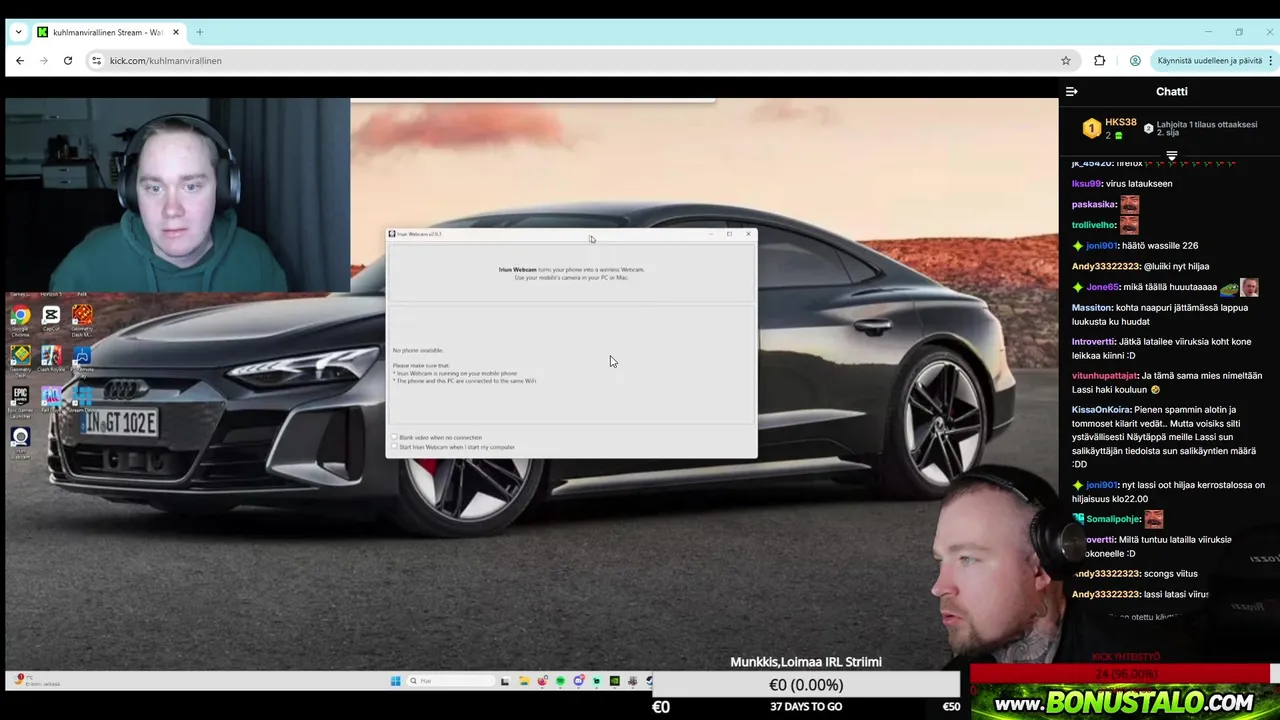Go back in the browser
Screen dimensions: 1280x720
(20, 60)
